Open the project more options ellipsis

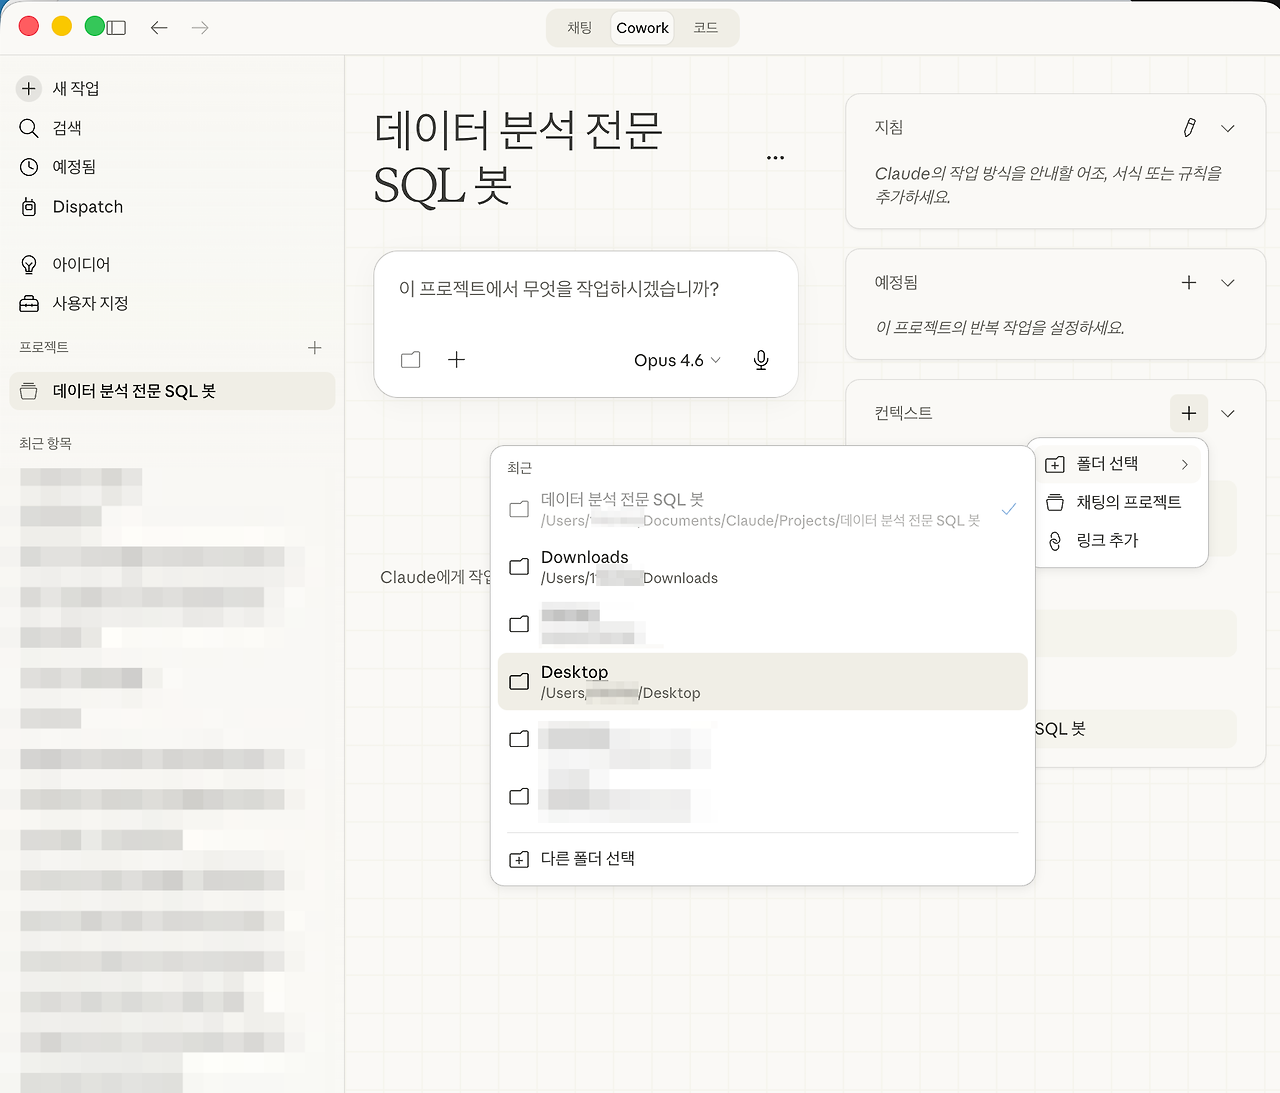775,158
